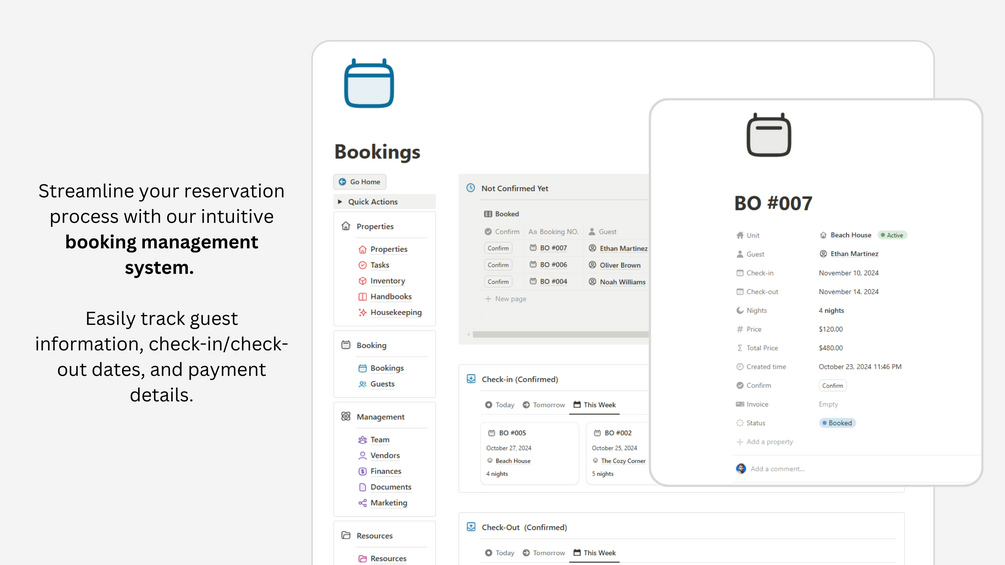Click the Inventory box icon
The image size is (1005, 565).
pos(362,281)
